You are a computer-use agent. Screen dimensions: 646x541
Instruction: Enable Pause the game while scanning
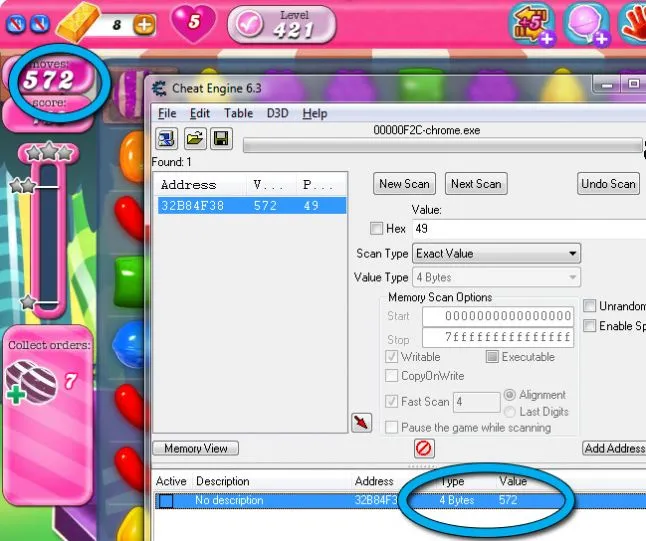click(x=391, y=427)
